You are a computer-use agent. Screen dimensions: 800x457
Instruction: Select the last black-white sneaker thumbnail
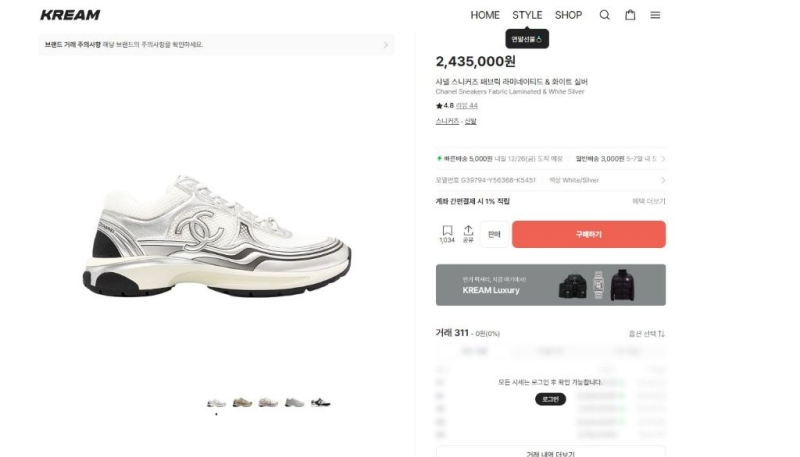tap(320, 402)
